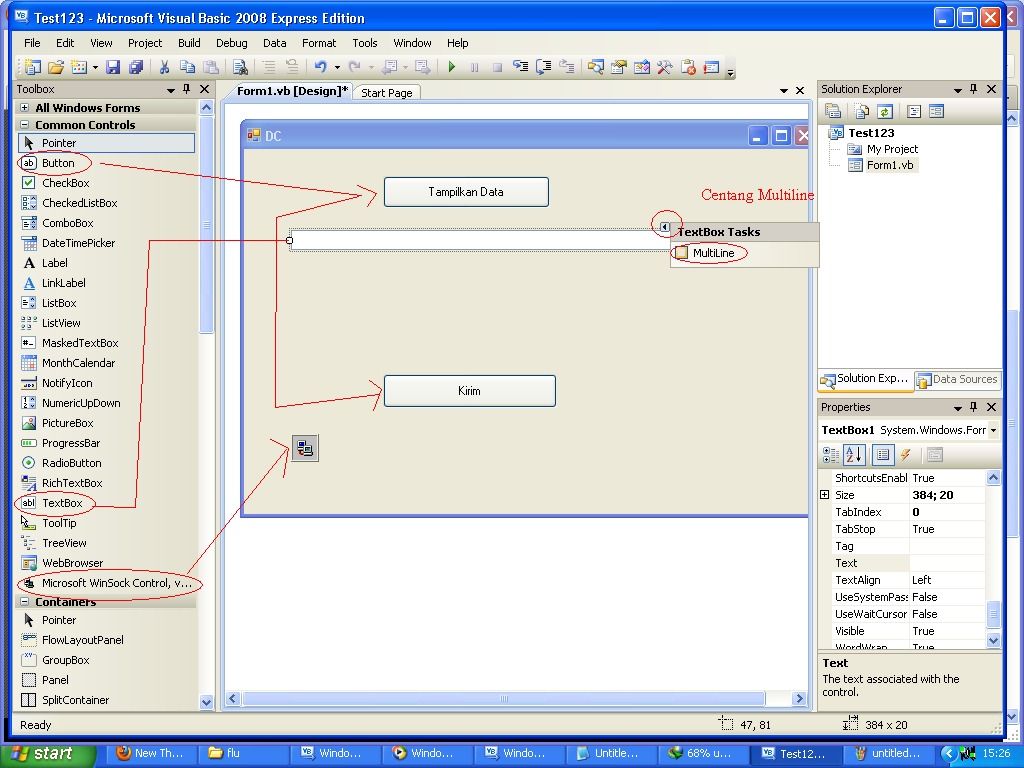1024x768 pixels.
Task: Click the Cut scissors icon
Action: 165,67
